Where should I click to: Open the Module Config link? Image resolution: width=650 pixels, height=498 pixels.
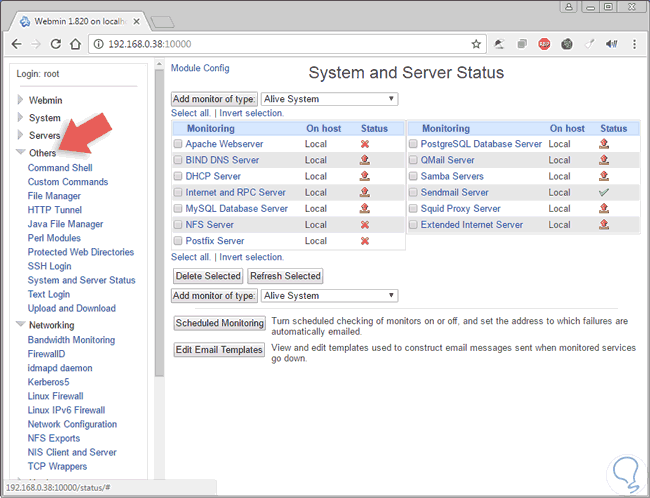(x=200, y=68)
